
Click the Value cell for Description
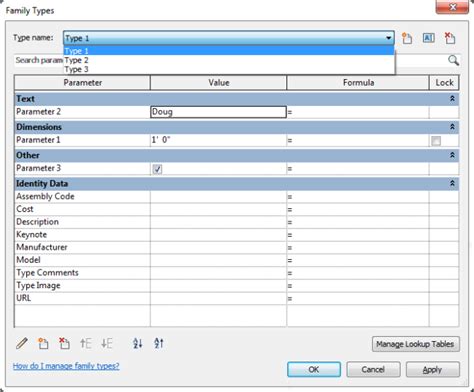218,222
